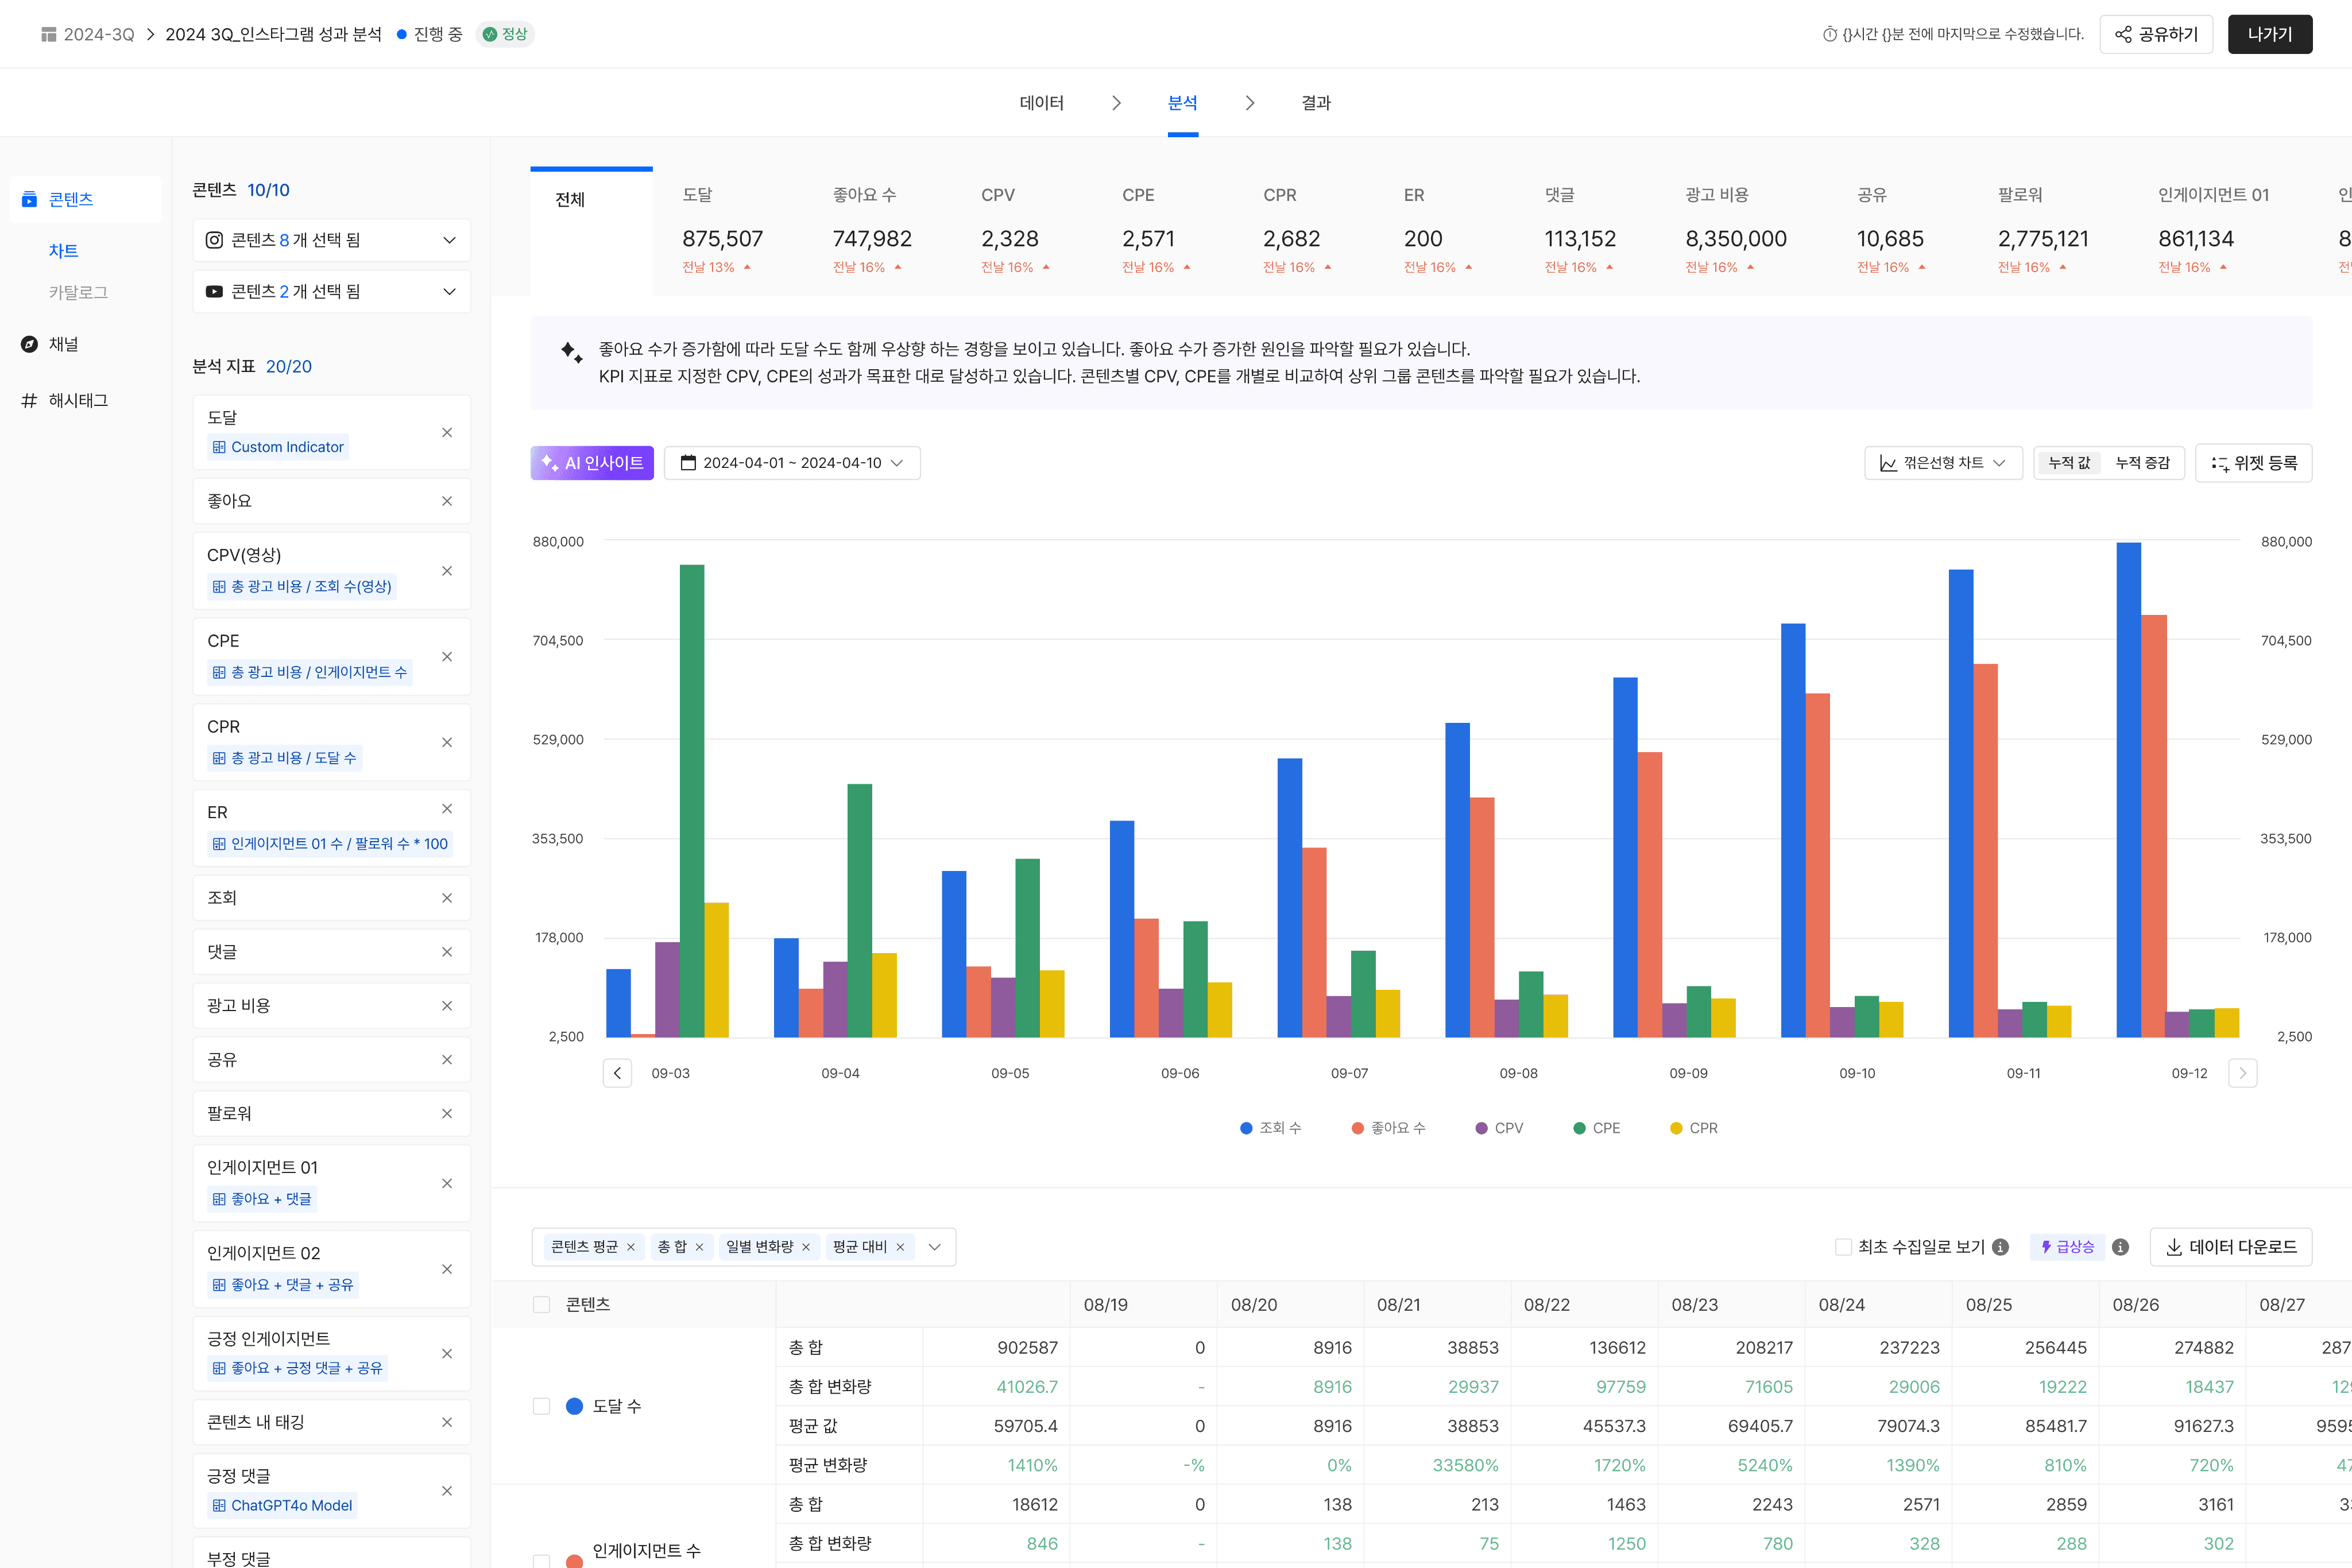Open the 채널 compass icon in sidebar
The height and width of the screenshot is (1568, 2352).
(30, 344)
